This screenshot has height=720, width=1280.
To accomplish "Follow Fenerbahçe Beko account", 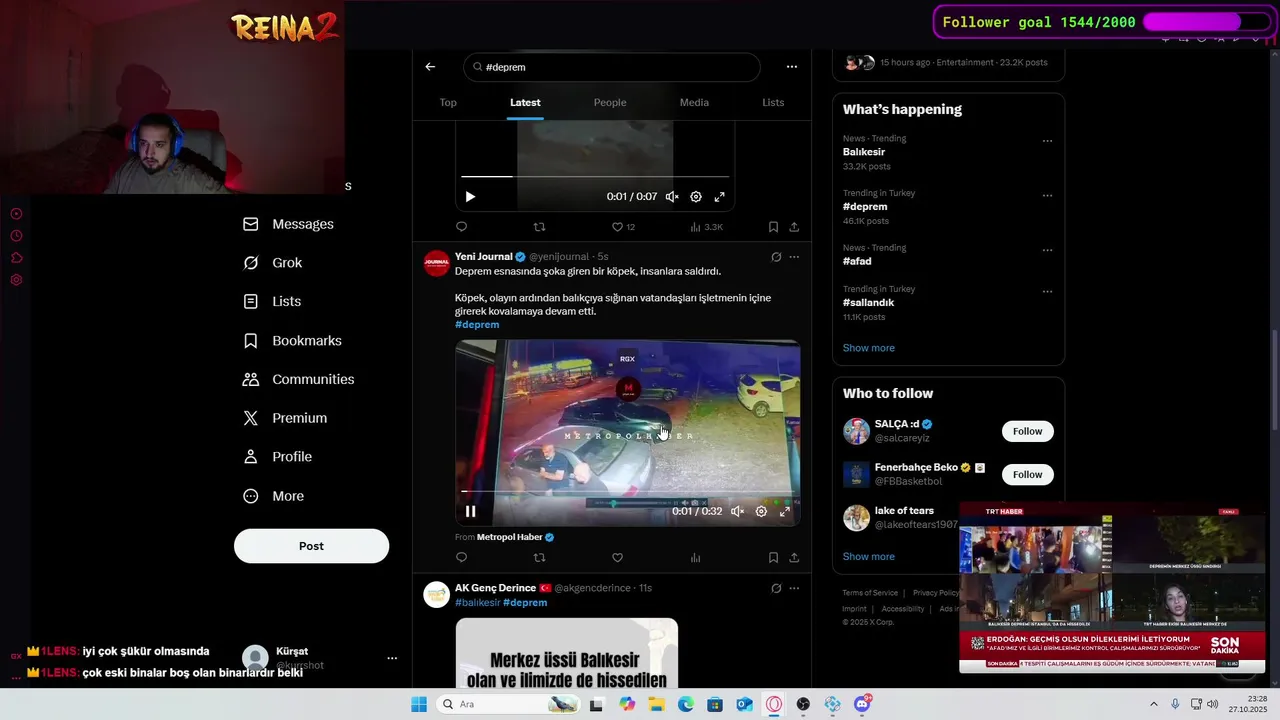I will [1027, 474].
